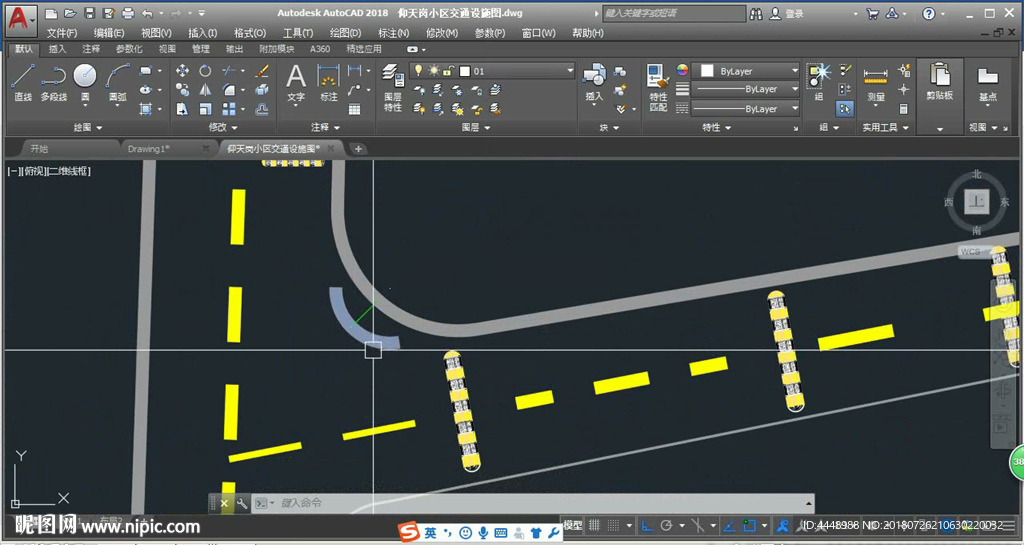
Task: Click the Move tool in 修改 panel
Action: [182, 70]
